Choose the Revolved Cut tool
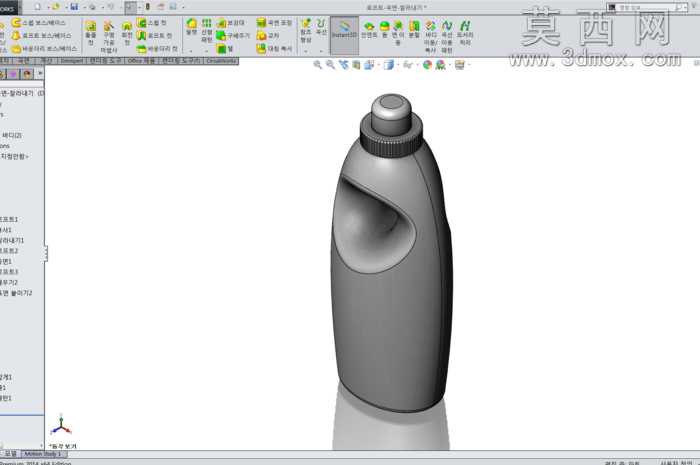 127,33
